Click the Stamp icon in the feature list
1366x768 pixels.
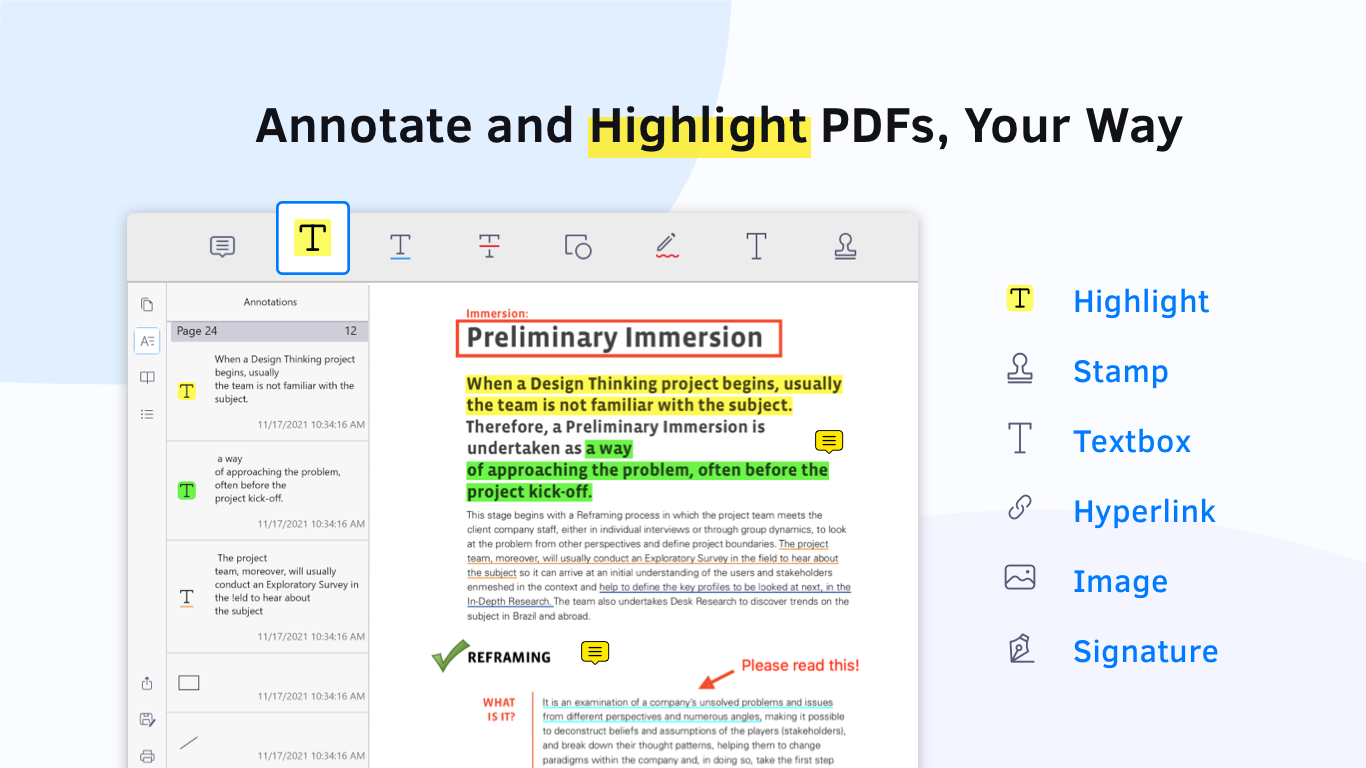click(x=1019, y=369)
